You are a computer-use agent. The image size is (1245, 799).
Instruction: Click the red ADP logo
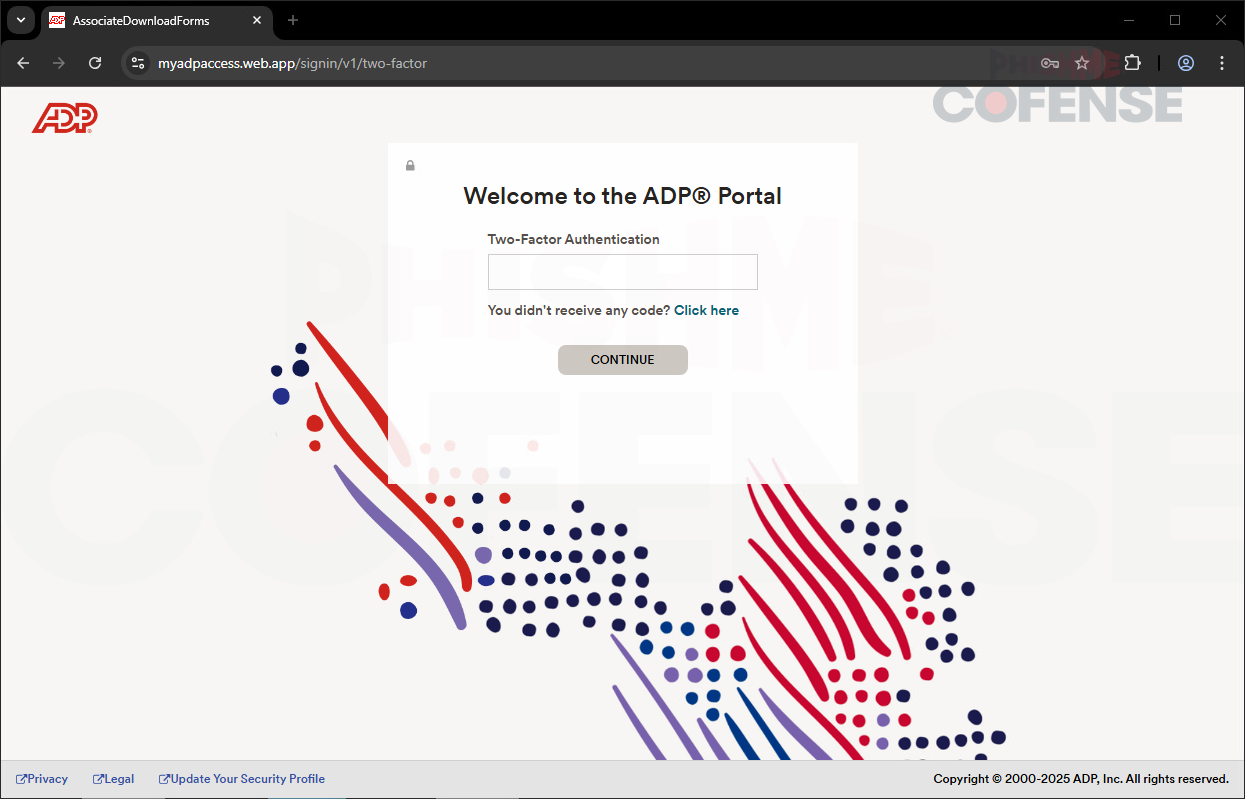tap(65, 118)
